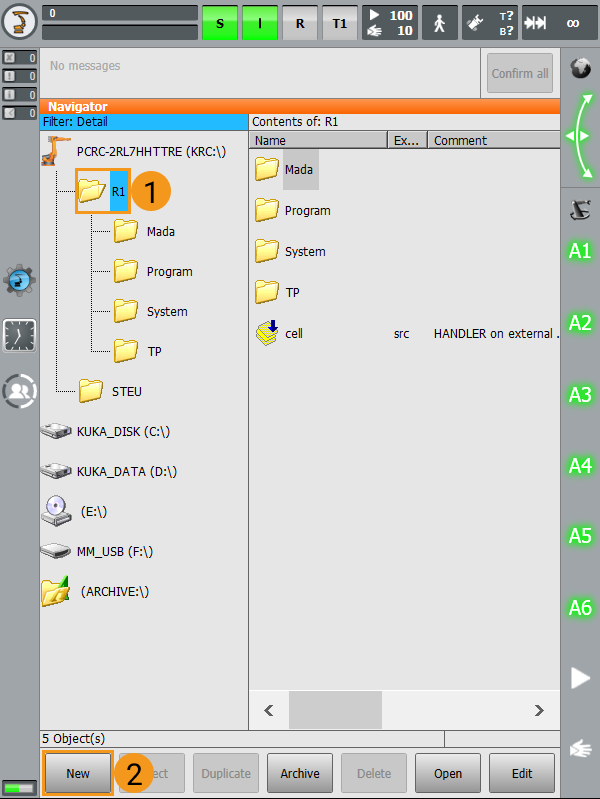Viewport: 600px width, 799px height.
Task: Click the horizontal scrollbar left arrow
Action: tap(269, 710)
